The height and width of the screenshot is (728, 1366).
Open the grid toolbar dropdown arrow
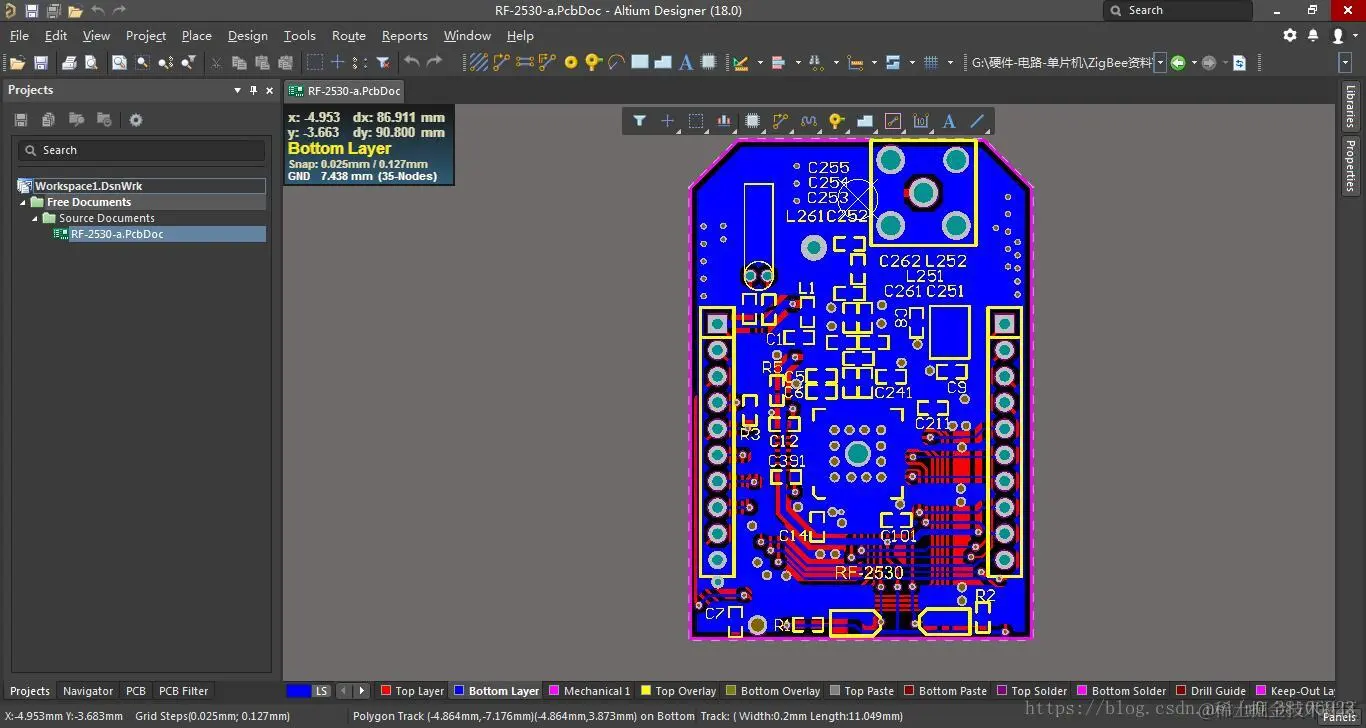coord(950,62)
